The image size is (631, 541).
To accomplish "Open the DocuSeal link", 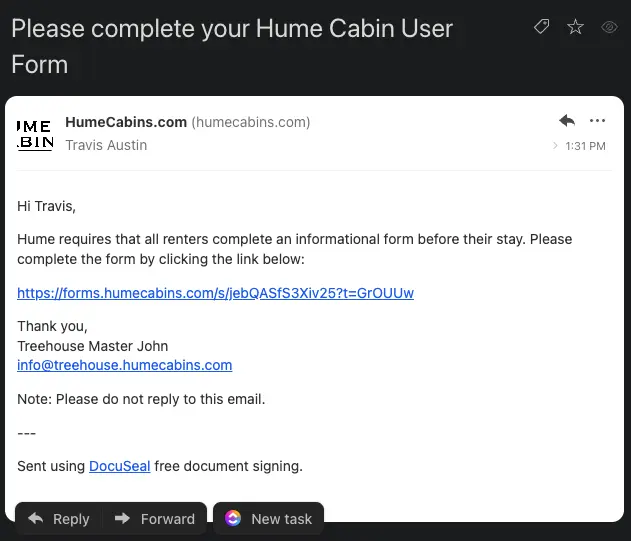I will coord(119,466).
